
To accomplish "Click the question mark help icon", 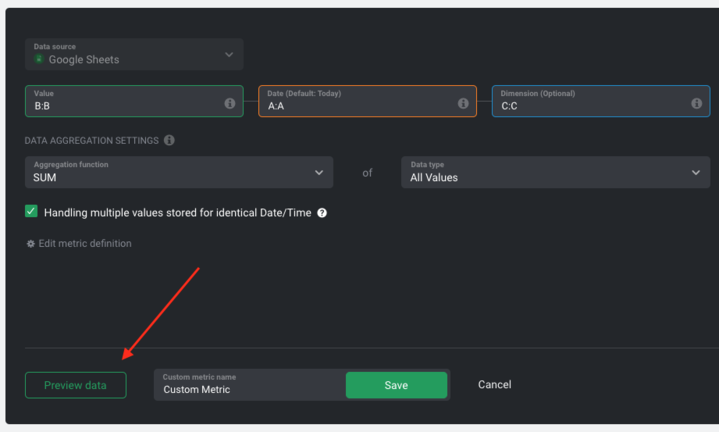I will (x=322, y=213).
